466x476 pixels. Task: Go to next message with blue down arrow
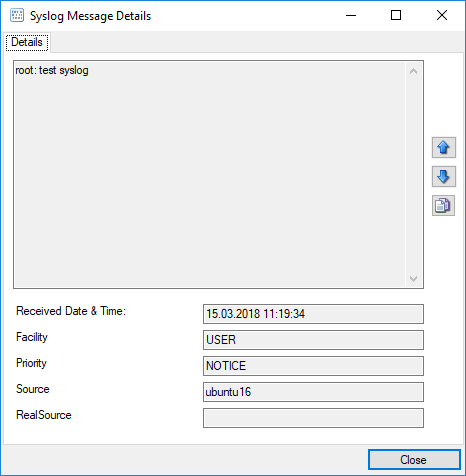coord(443,176)
